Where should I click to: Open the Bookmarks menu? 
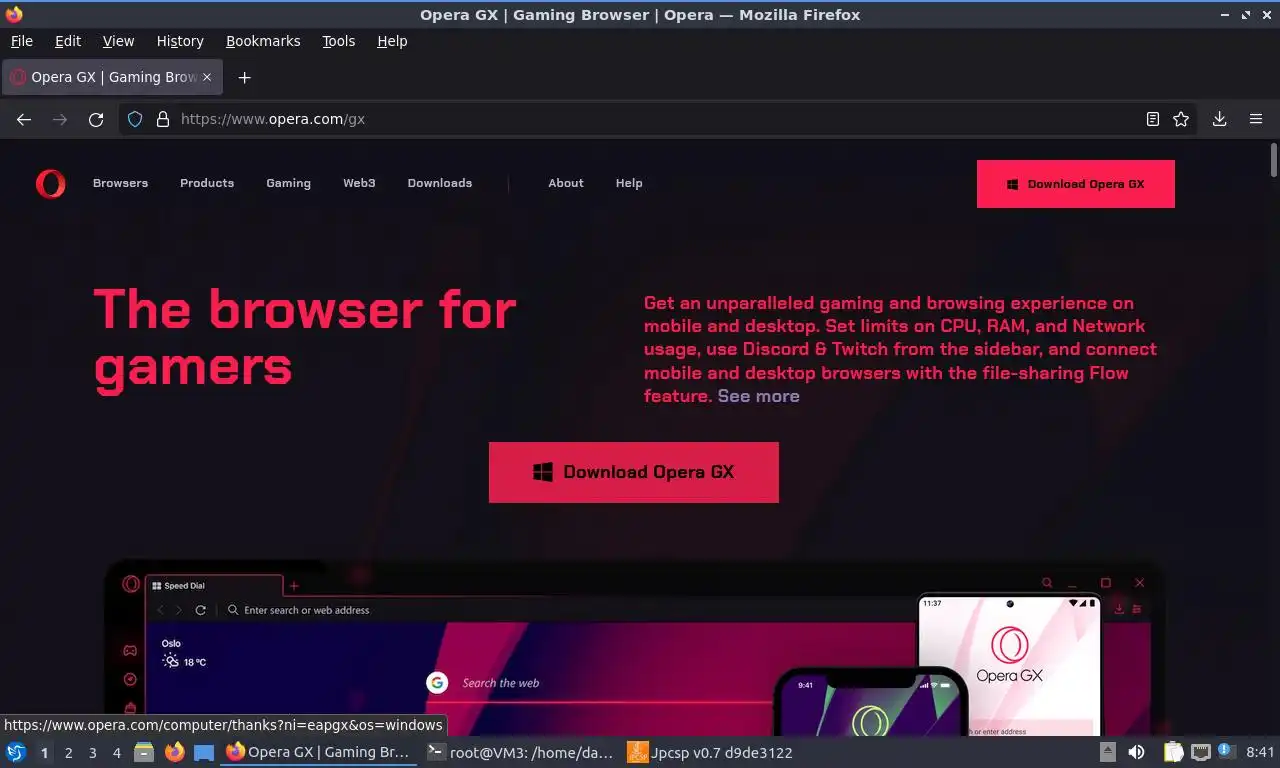tap(263, 41)
